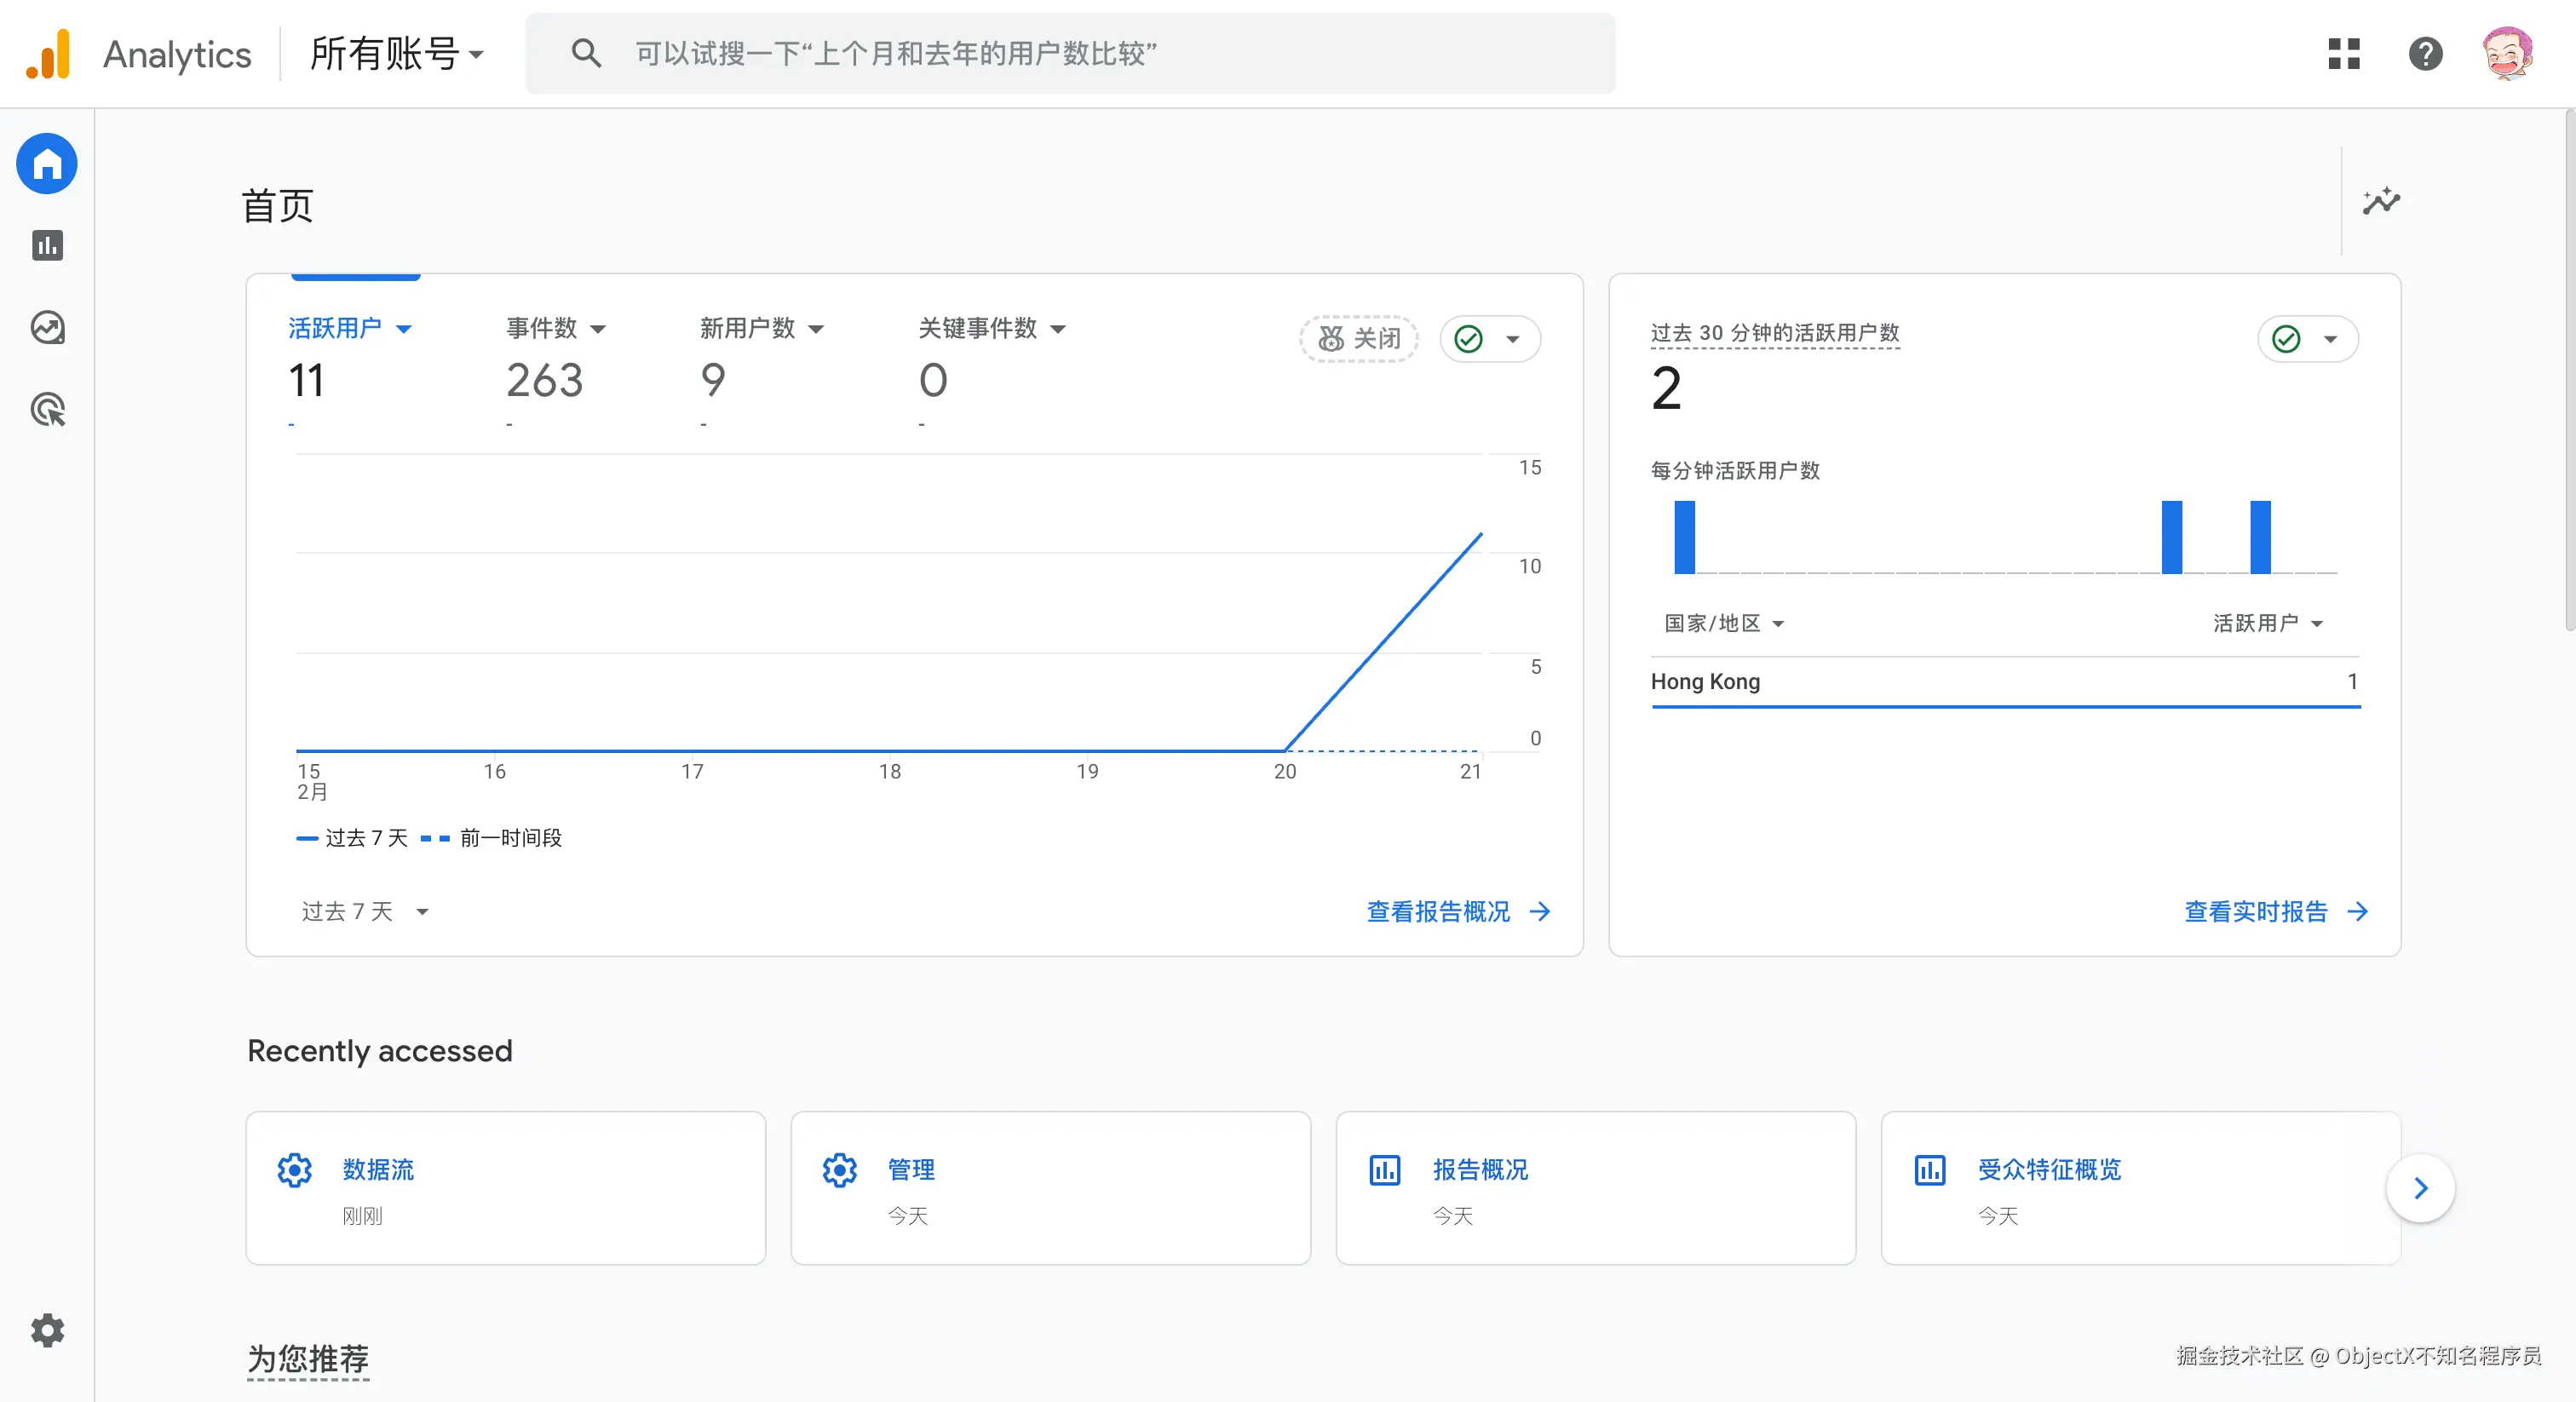Viewport: 2576px width, 1402px height.
Task: Click the Insights sparkline icon
Action: [2381, 201]
